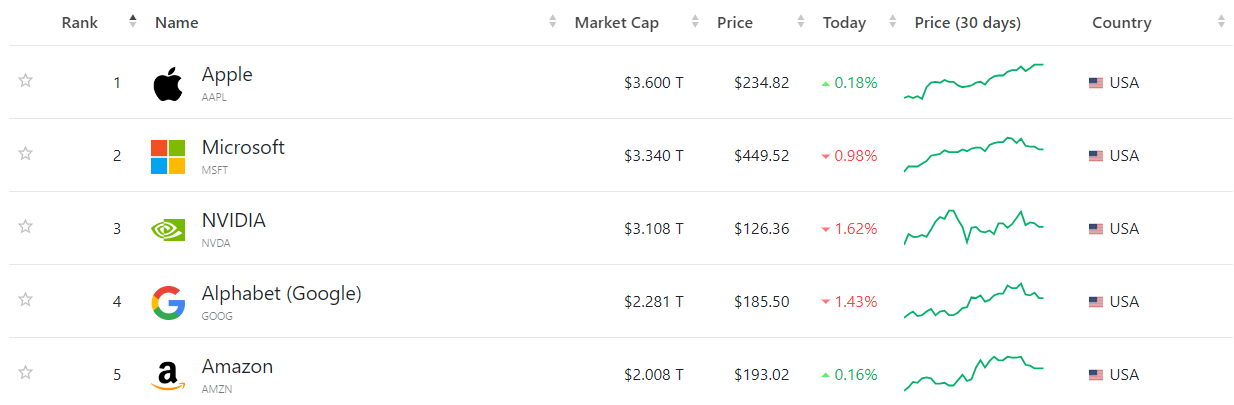The image size is (1234, 405).
Task: Open the NVIDIA company name link
Action: (233, 221)
